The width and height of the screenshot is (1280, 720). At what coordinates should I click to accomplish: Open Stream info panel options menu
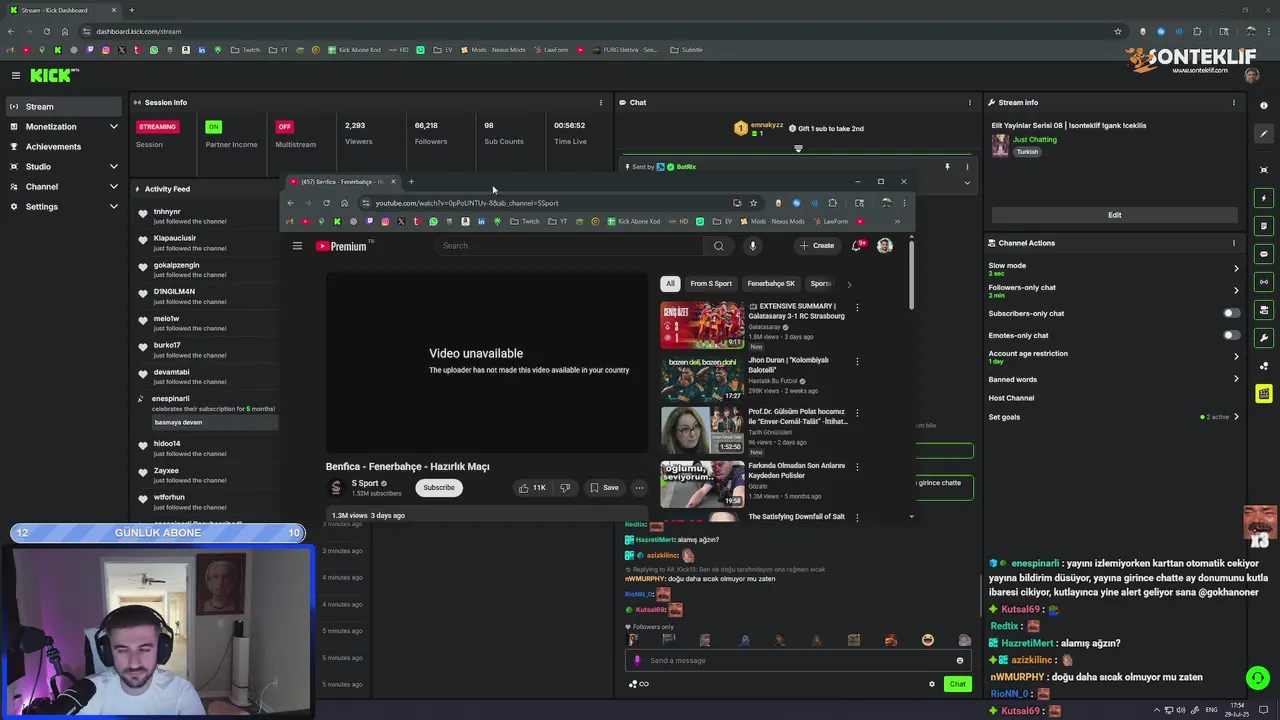coord(1234,102)
